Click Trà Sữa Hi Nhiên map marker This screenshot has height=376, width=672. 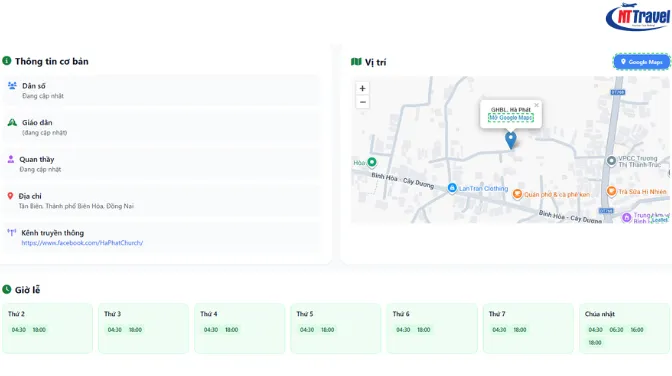click(612, 191)
